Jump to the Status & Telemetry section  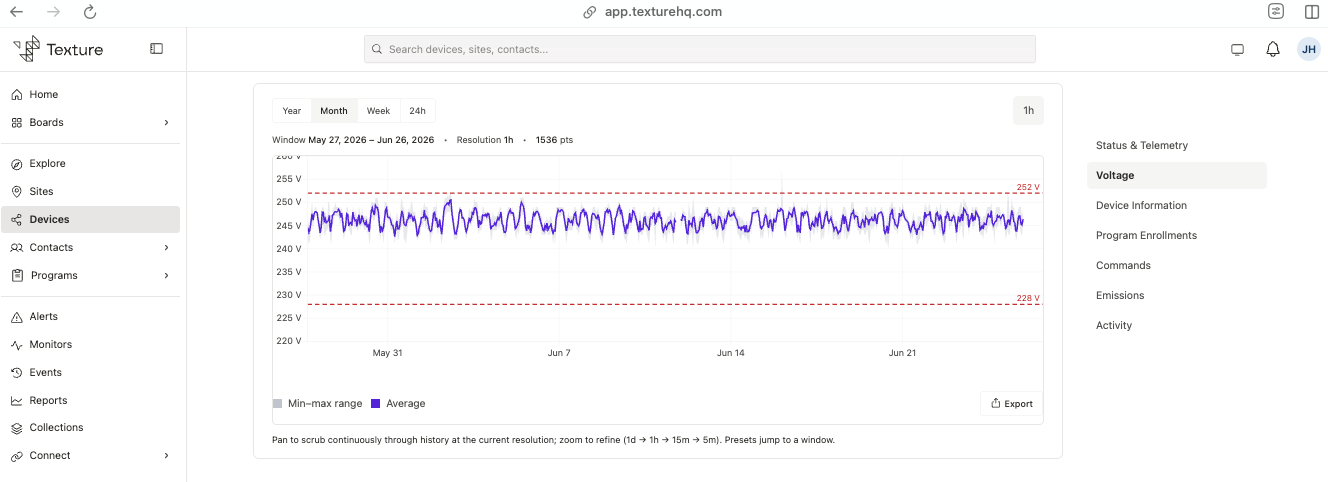pyautogui.click(x=1142, y=146)
